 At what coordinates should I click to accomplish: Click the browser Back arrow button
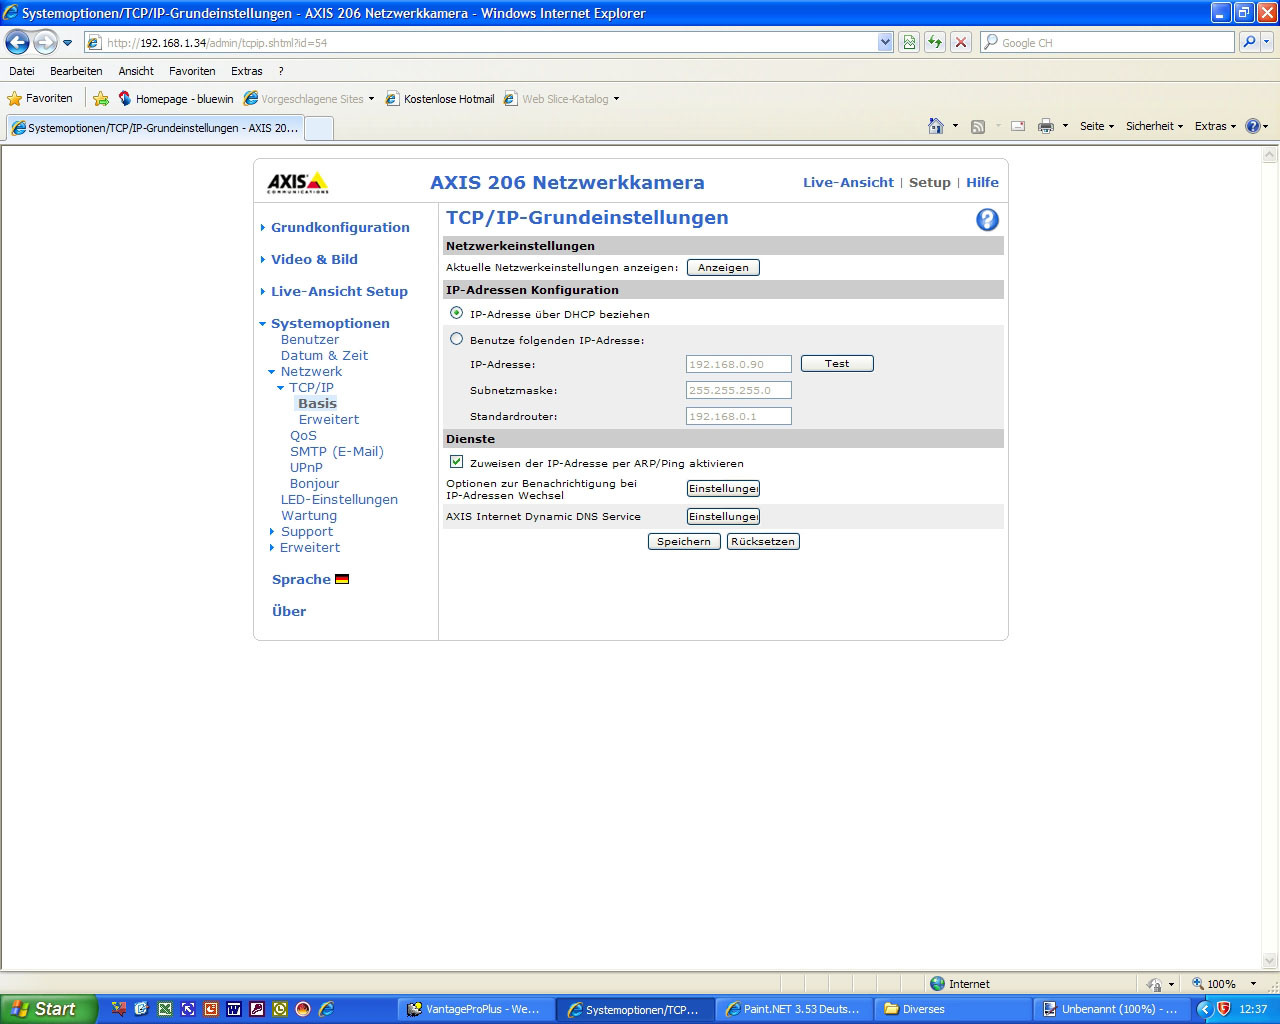(18, 42)
